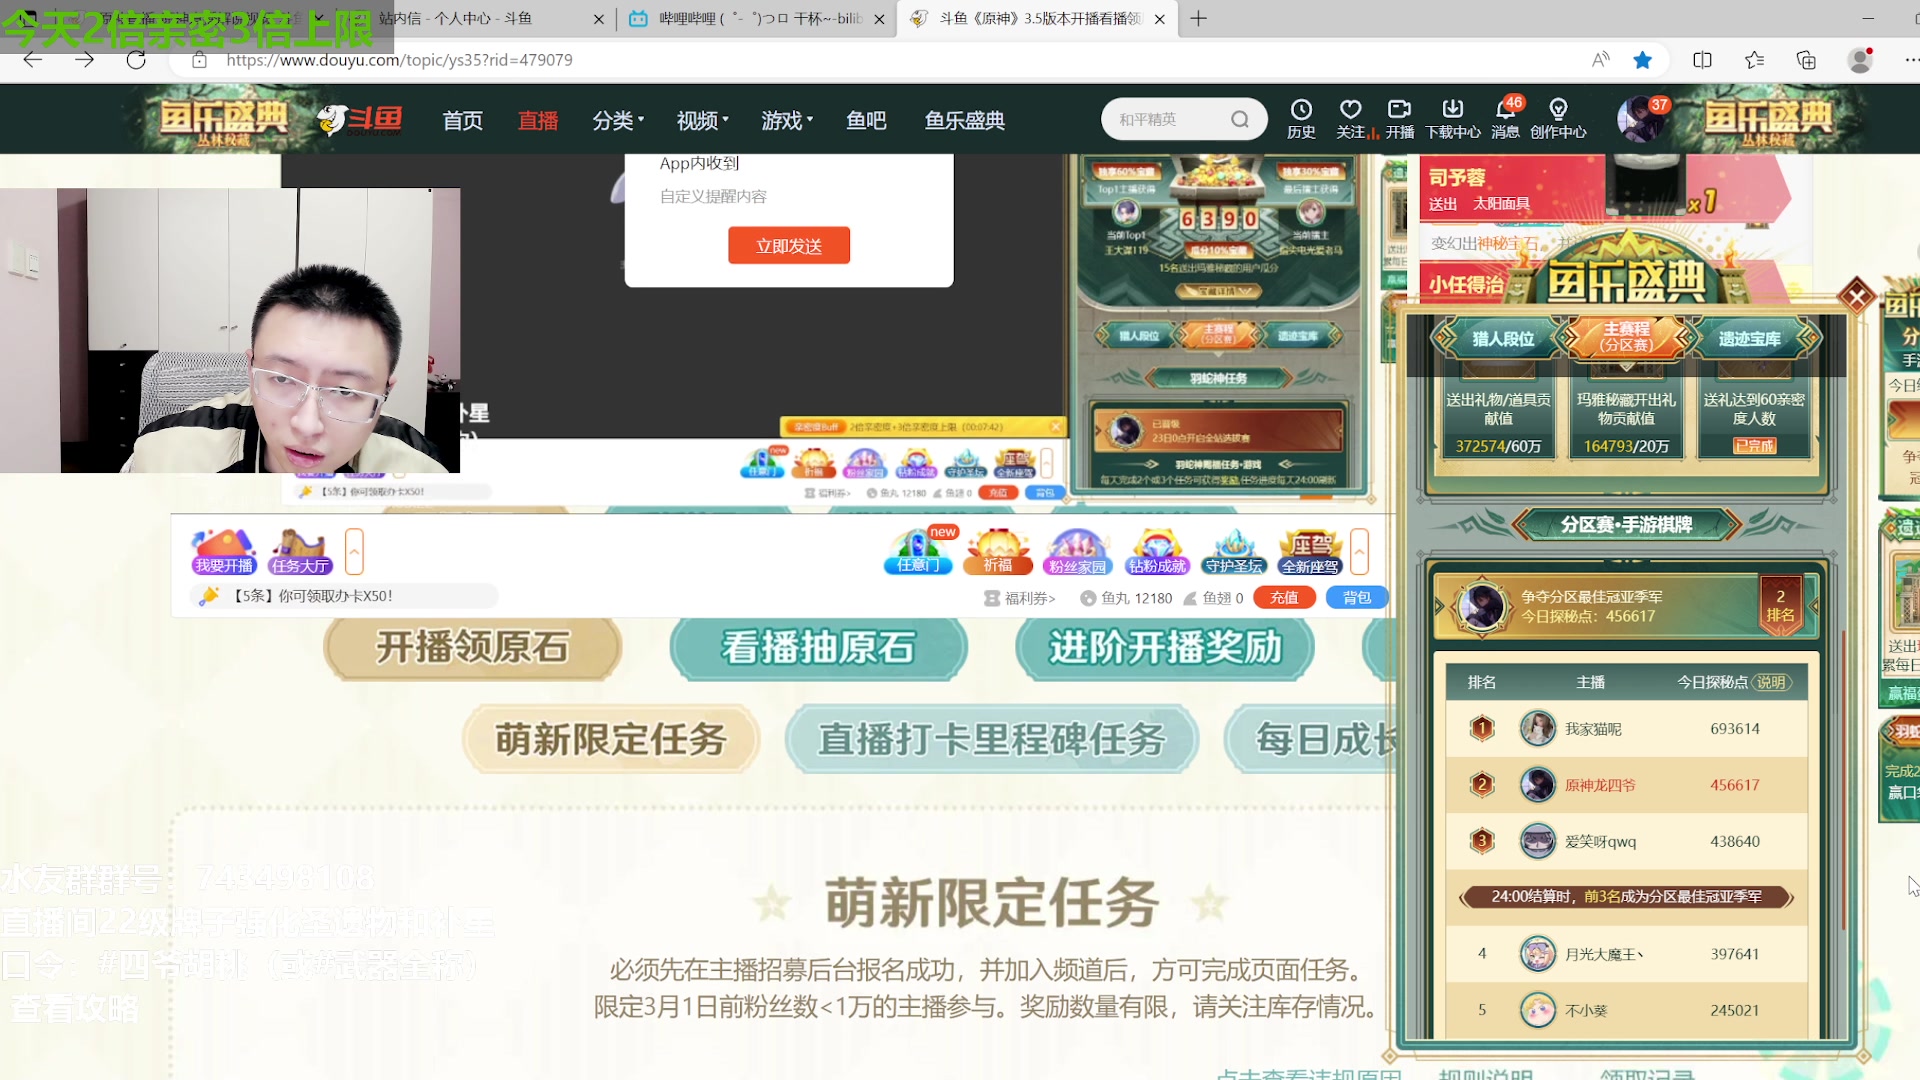
Task: Open the 任意门 icon with new badge
Action: point(919,552)
